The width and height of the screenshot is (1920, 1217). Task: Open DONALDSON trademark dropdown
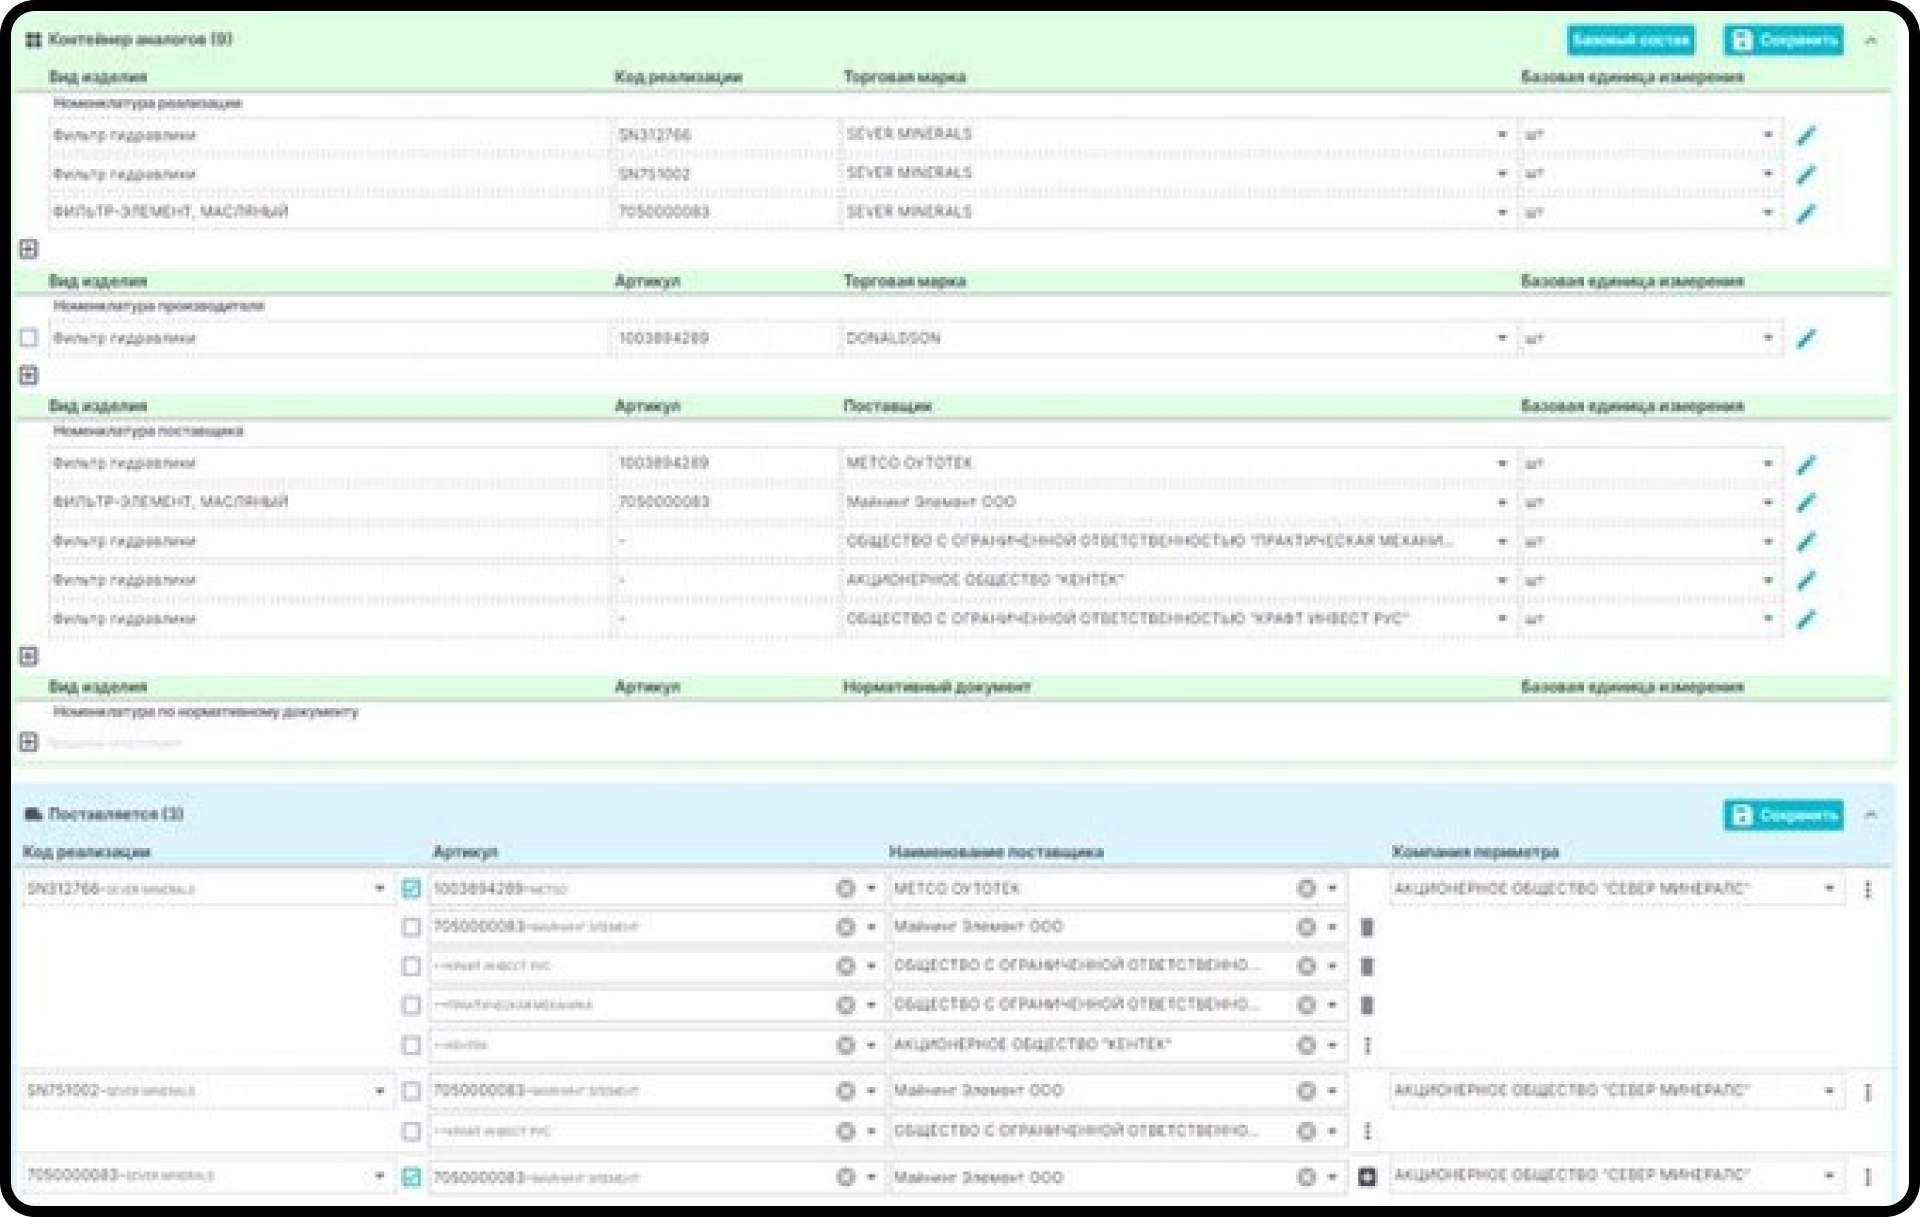click(x=1501, y=339)
